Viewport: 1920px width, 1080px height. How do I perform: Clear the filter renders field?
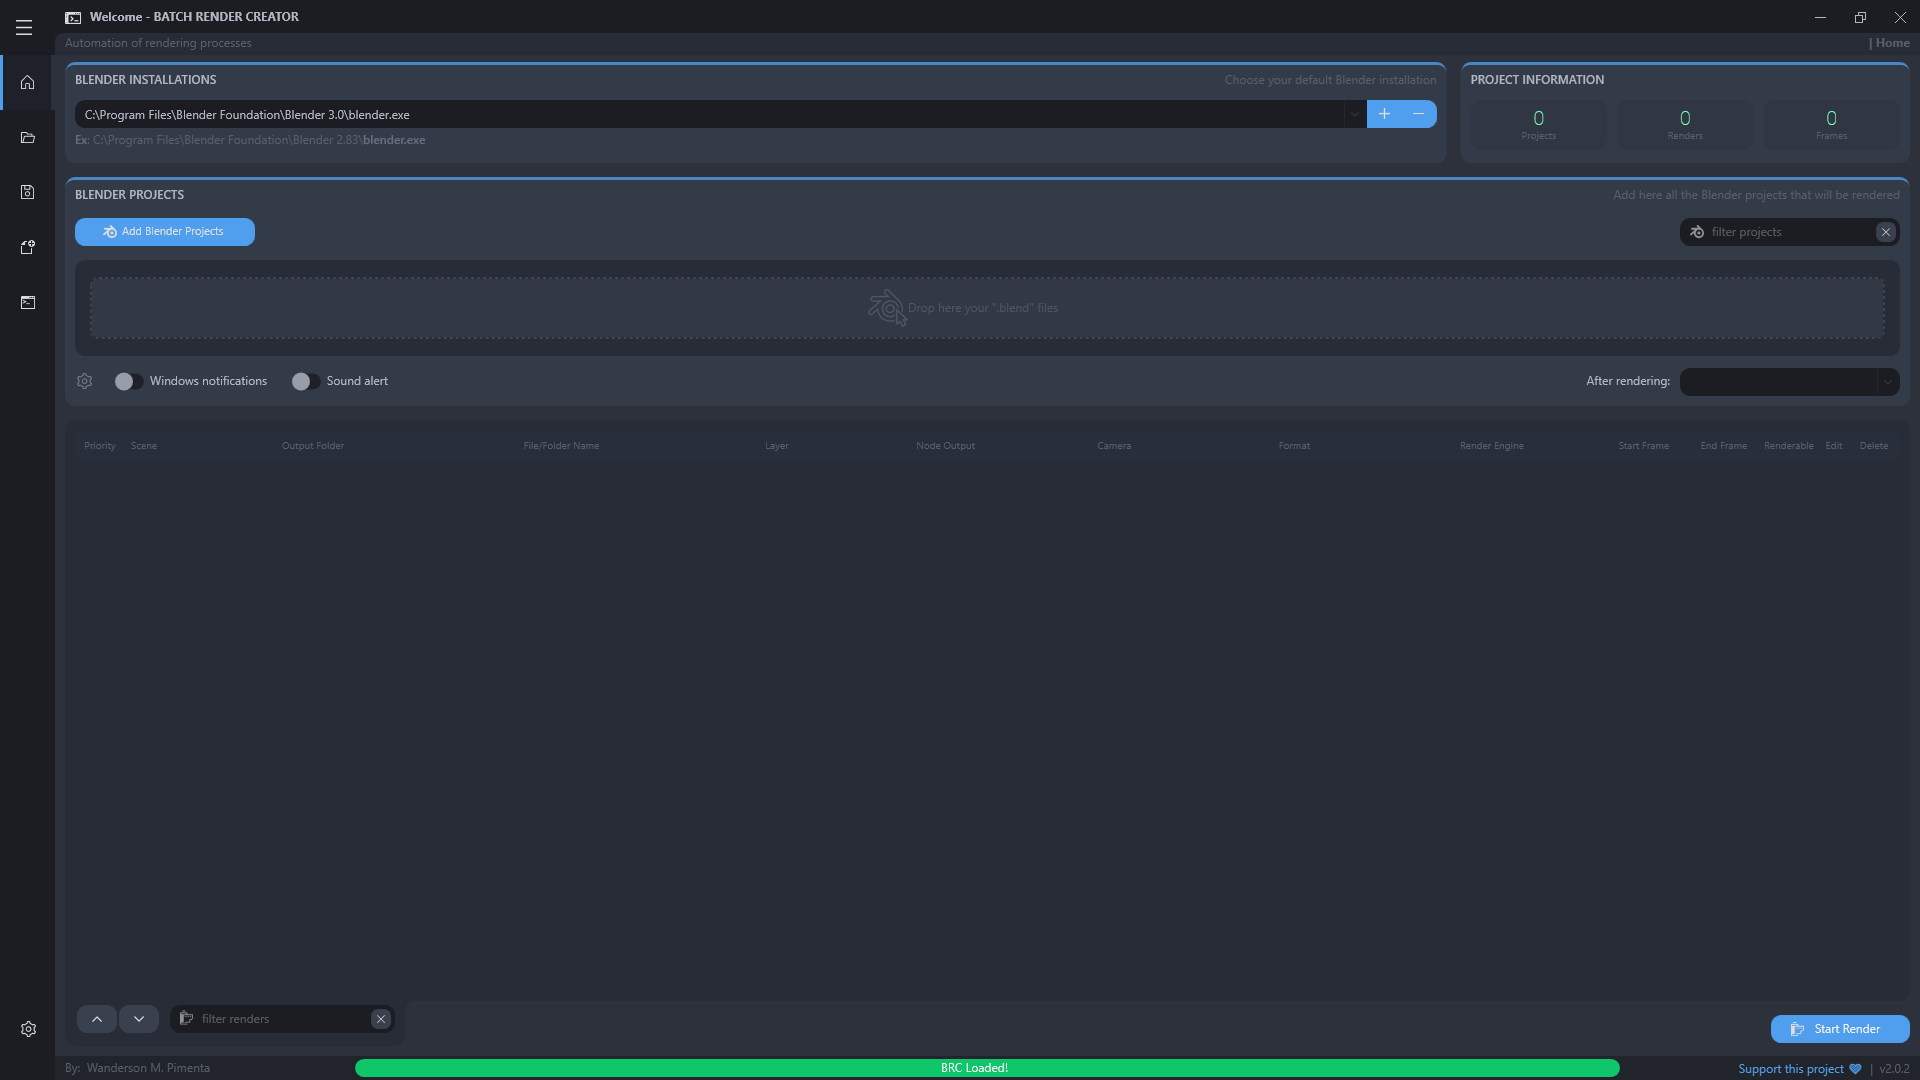click(381, 1019)
